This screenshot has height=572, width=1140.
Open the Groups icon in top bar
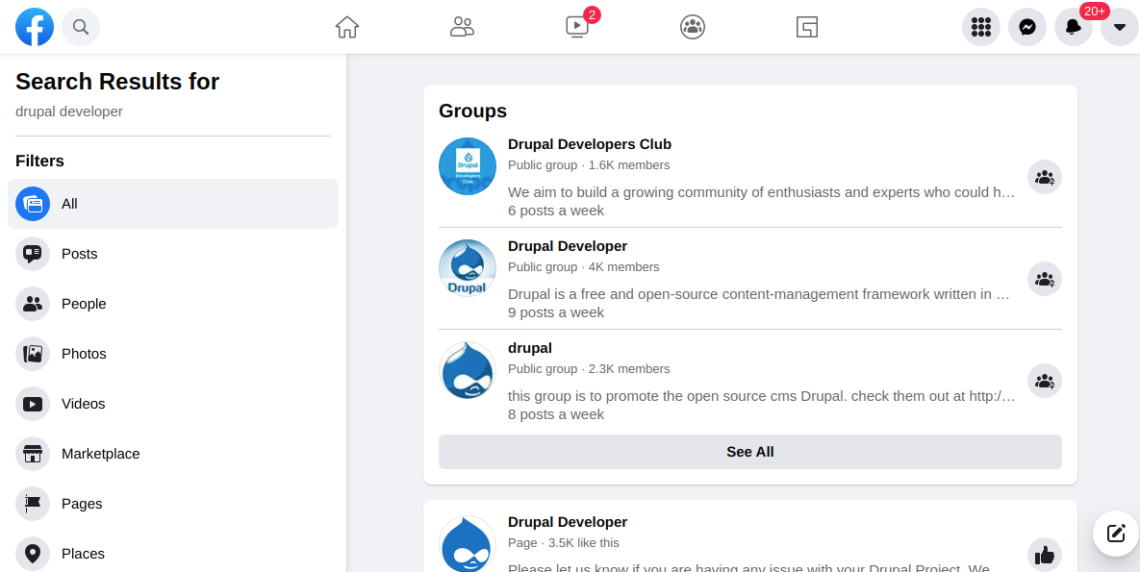tap(692, 27)
